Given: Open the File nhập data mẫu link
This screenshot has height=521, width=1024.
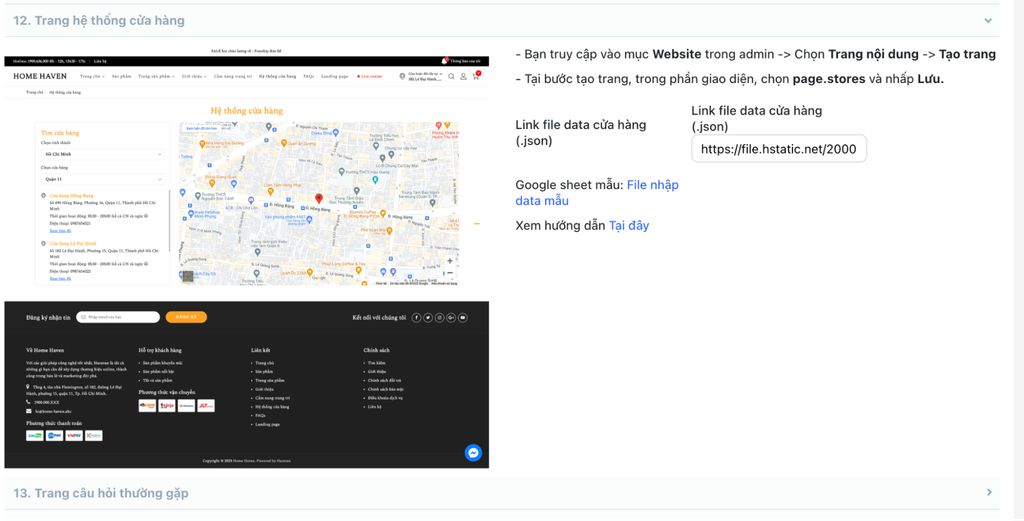Looking at the screenshot, I should (x=596, y=193).
